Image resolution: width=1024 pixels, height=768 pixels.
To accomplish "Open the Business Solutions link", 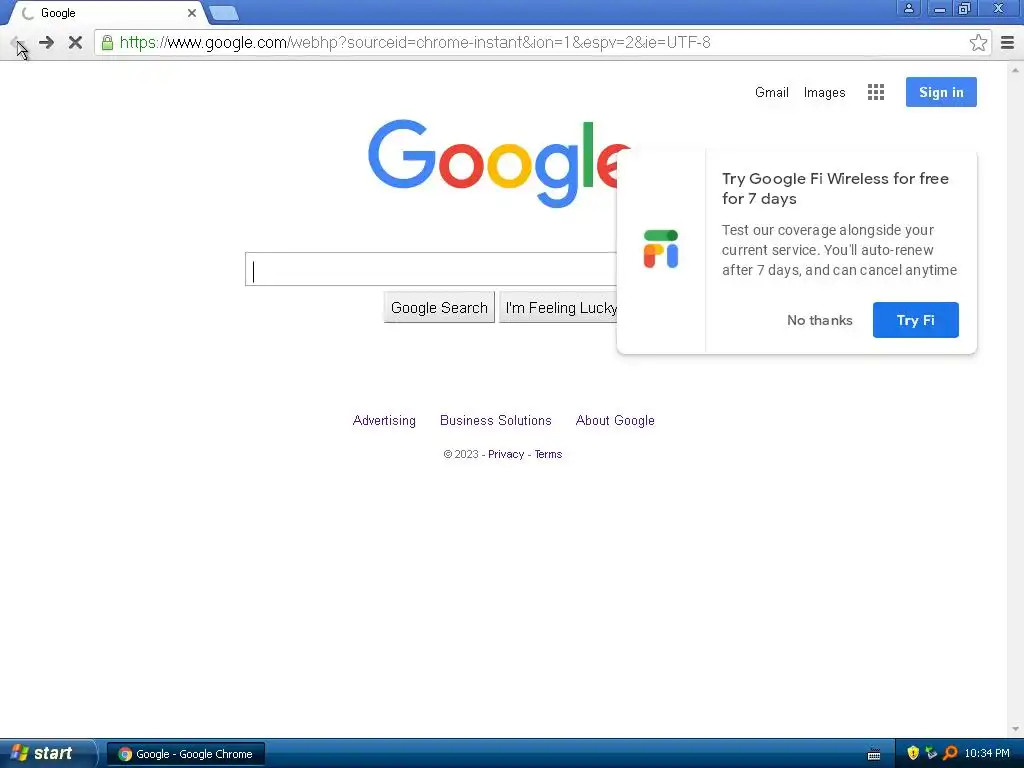I will (496, 421).
